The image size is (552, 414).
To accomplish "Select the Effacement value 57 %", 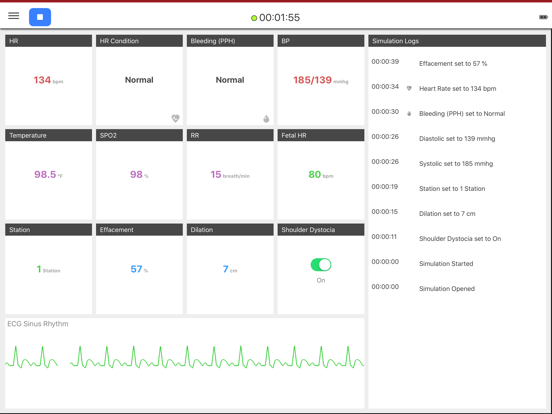I will [x=139, y=269].
